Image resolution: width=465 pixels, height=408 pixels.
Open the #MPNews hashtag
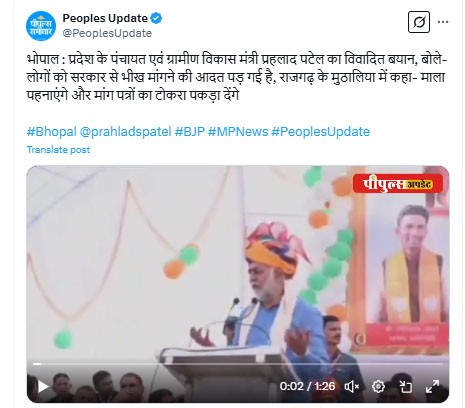coord(238,132)
